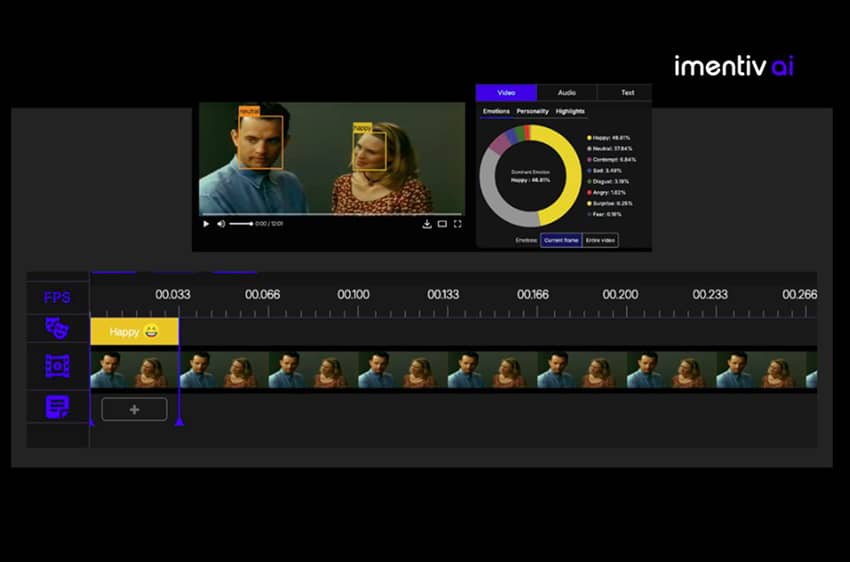Screen dimensions: 850x562
Task: Open the Emotions sub-tab
Action: tap(496, 111)
